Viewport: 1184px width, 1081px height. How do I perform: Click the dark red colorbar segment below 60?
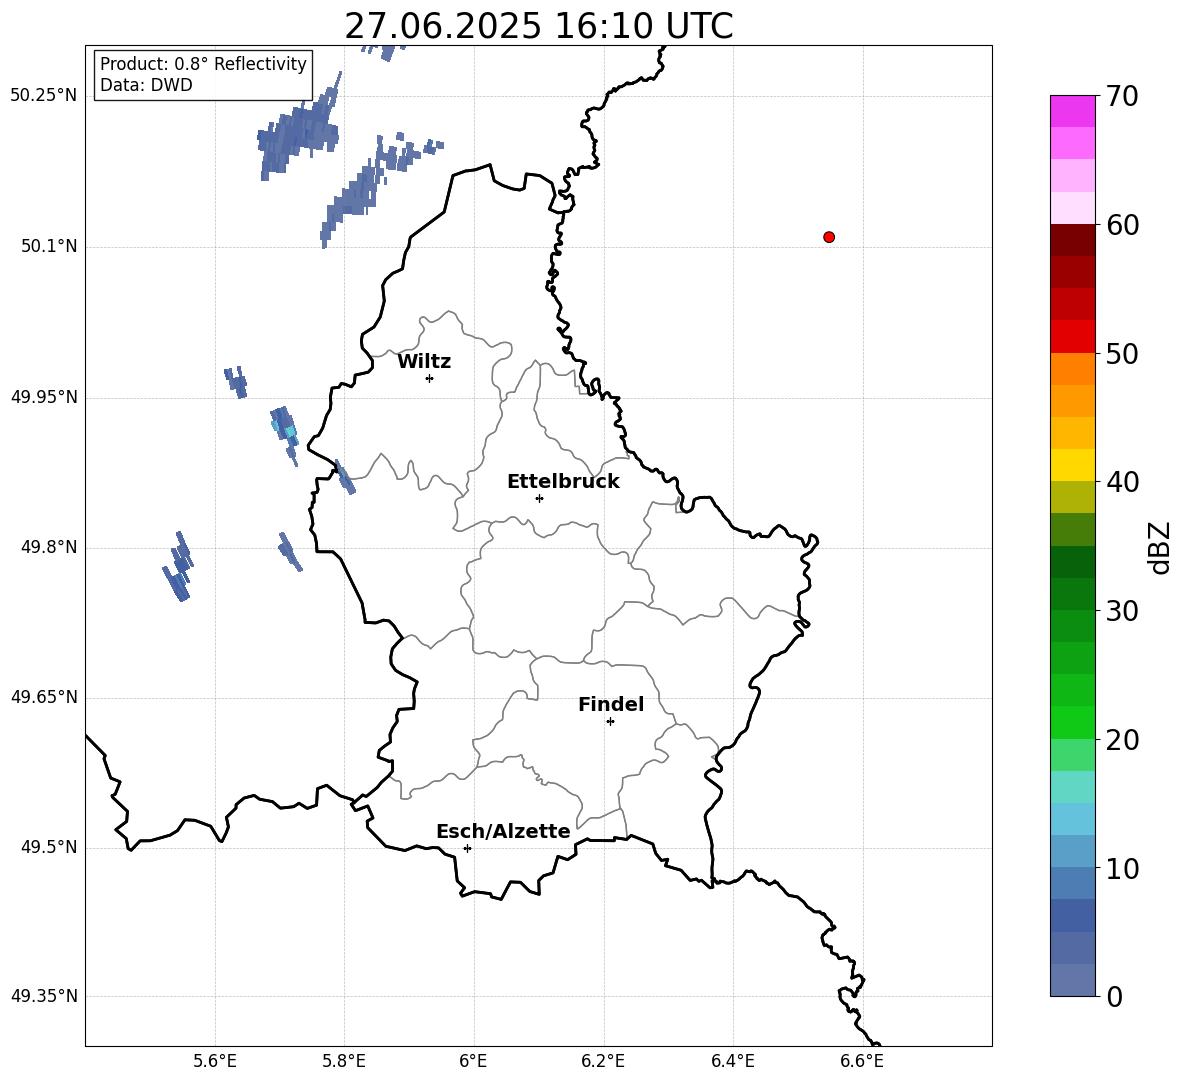(1073, 240)
